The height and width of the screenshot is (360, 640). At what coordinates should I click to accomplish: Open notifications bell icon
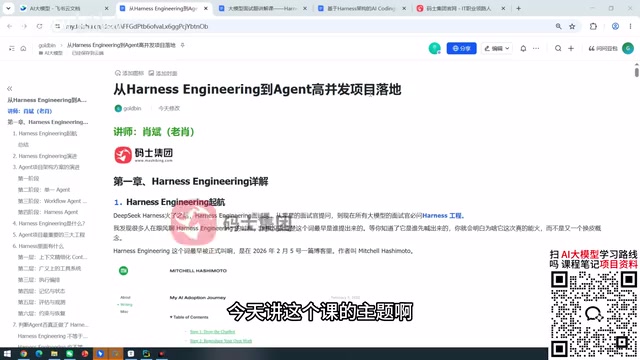pyautogui.click(x=523, y=48)
